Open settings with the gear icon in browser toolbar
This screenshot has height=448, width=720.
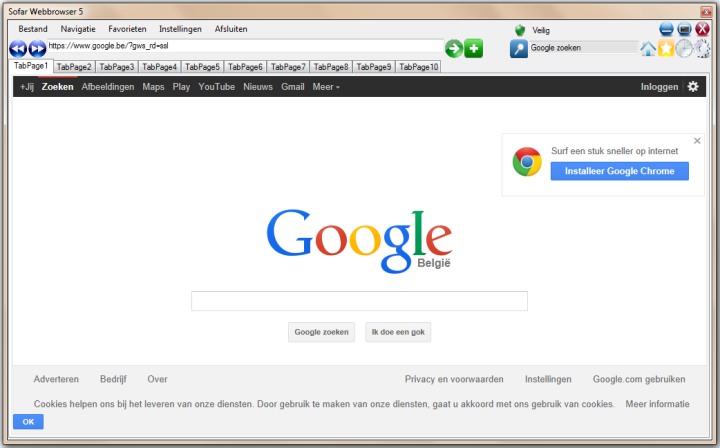coord(702,48)
